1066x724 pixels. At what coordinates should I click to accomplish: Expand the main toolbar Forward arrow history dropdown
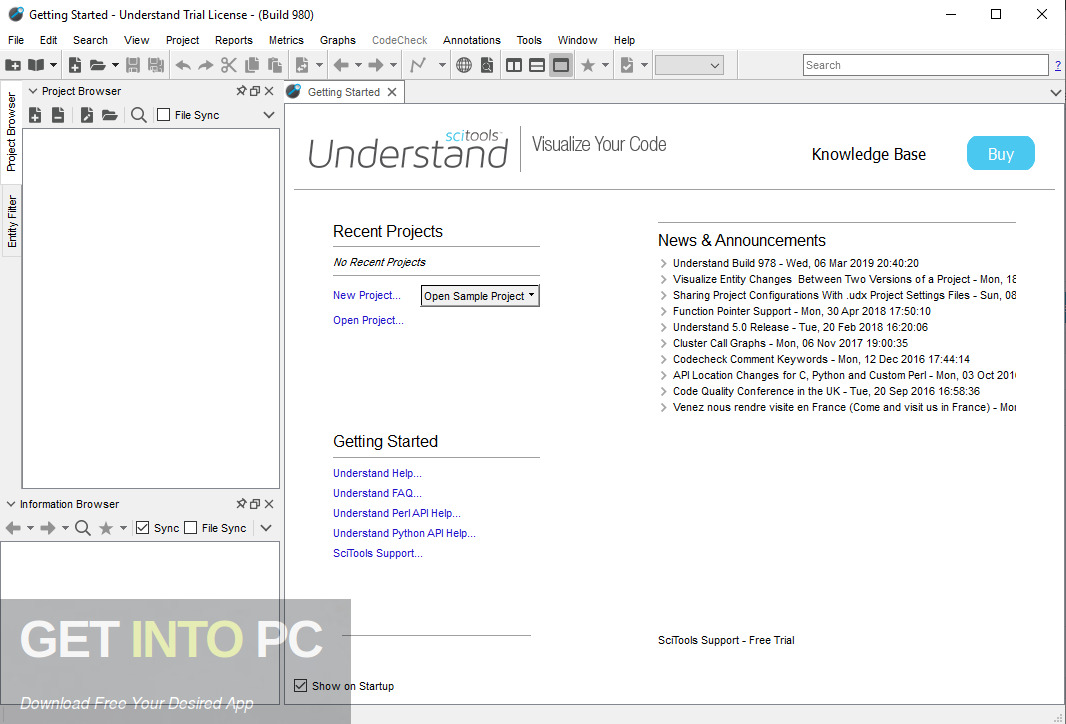[393, 65]
